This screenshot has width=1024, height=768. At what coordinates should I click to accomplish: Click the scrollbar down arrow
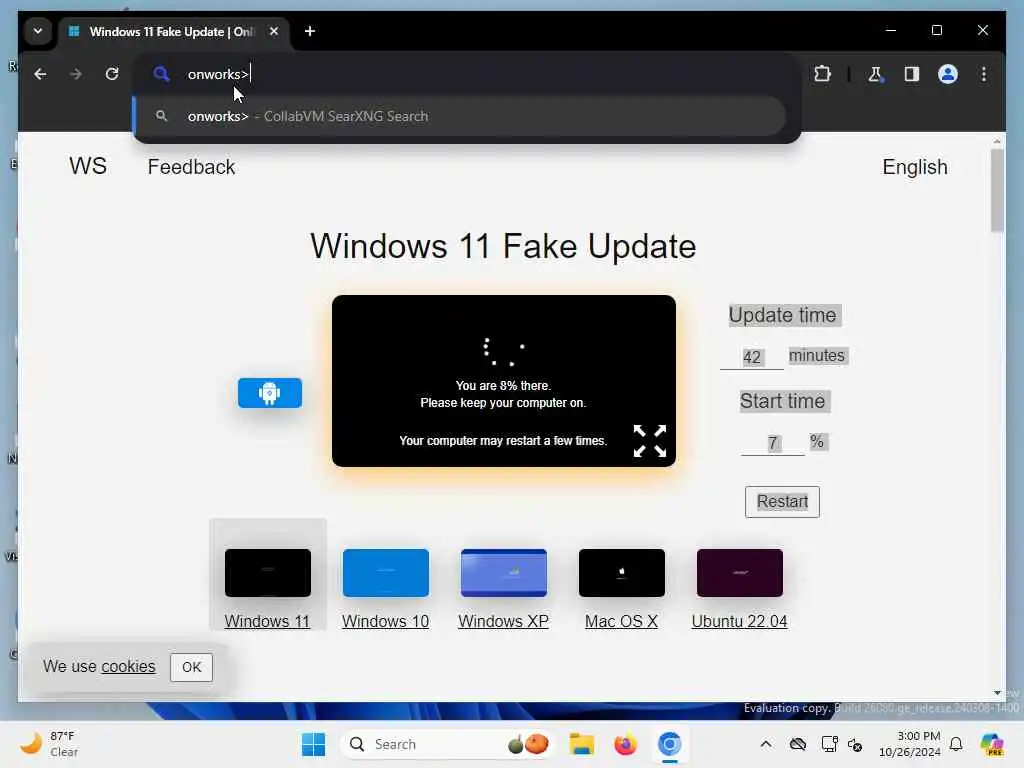tap(997, 693)
